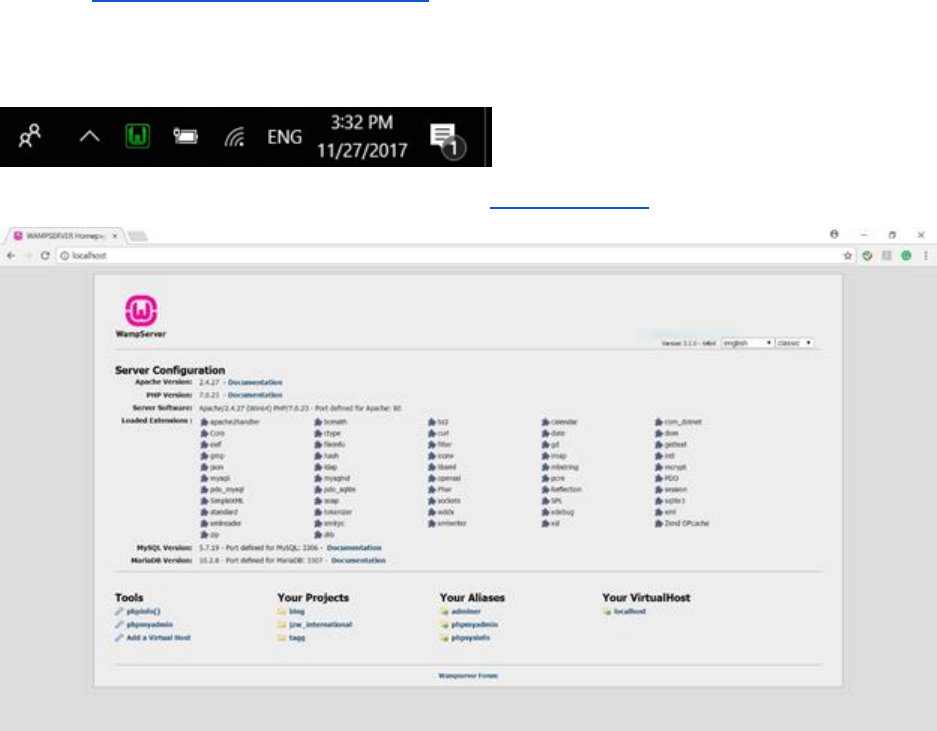The image size is (937, 731).
Task: Open phpmyadmin under Your Aliases
Action: (x=474, y=625)
